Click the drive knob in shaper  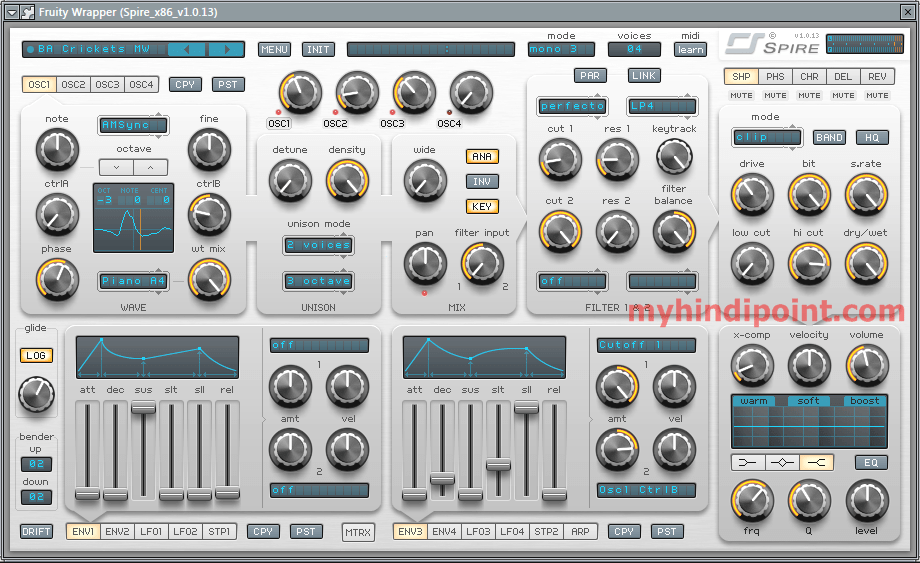[752, 195]
